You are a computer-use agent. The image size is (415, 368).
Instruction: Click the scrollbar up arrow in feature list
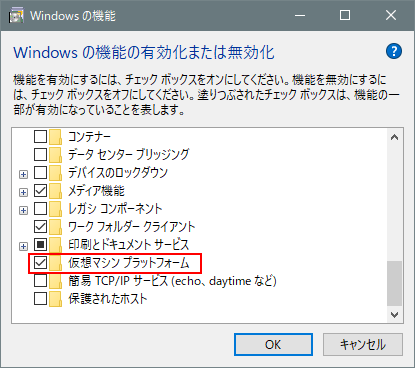(x=394, y=137)
